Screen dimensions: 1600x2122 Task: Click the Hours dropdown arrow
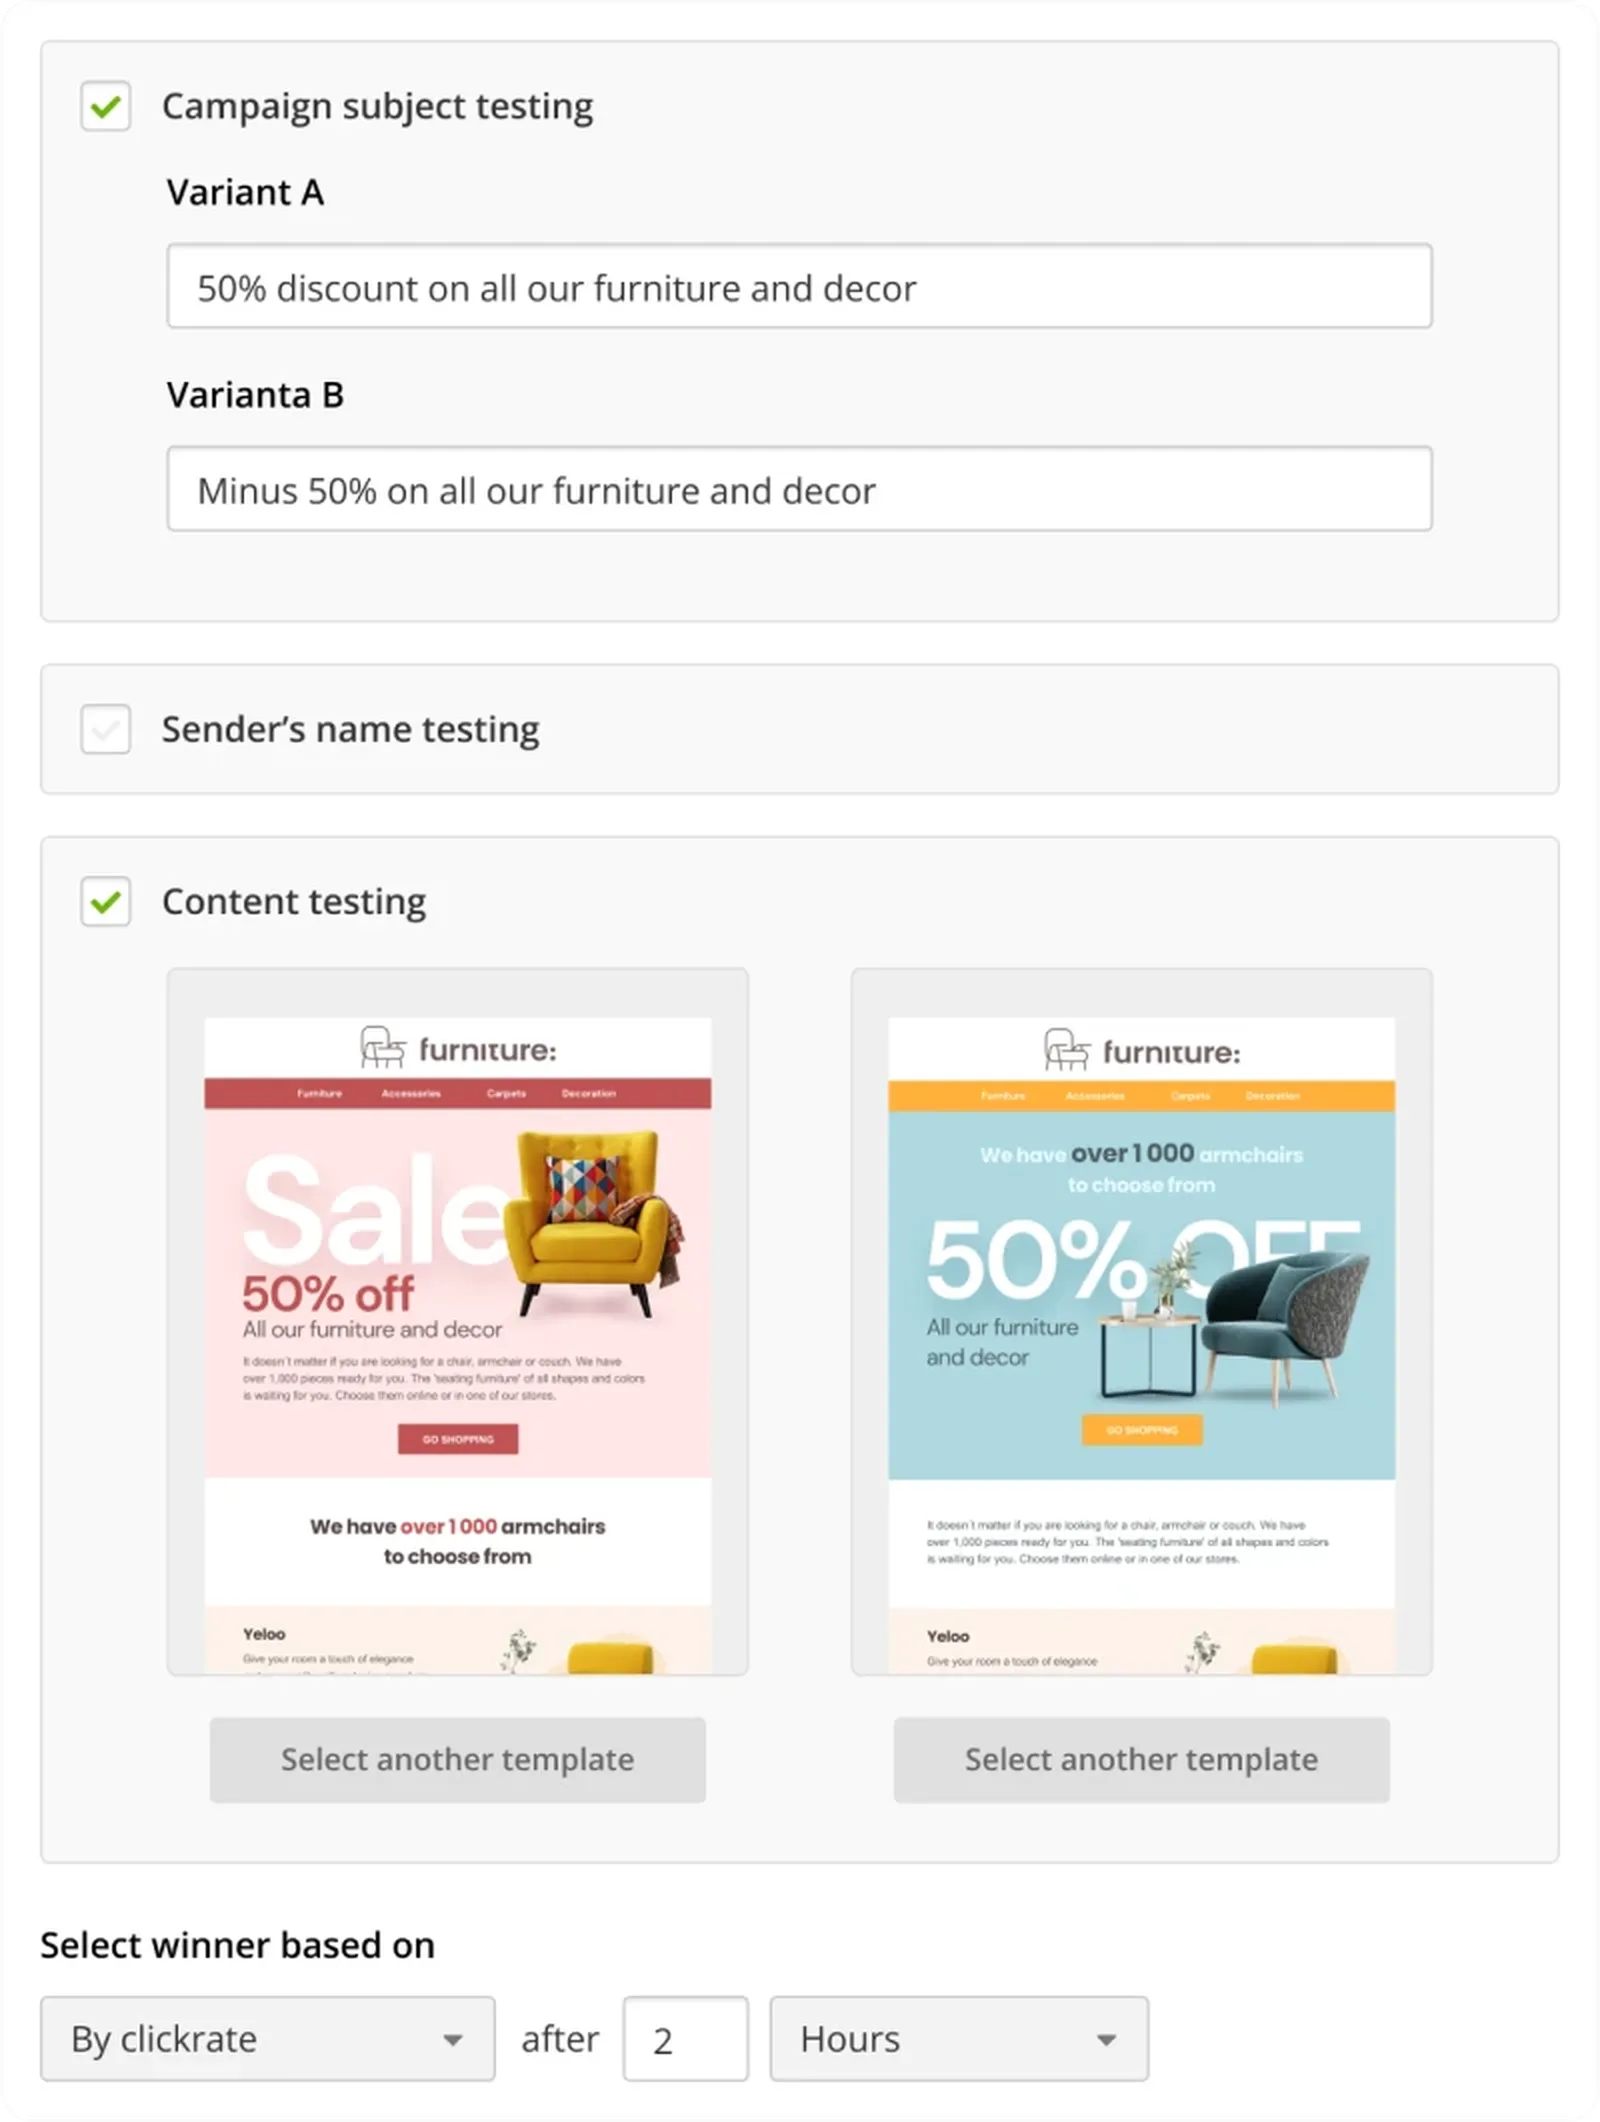tap(1106, 2040)
